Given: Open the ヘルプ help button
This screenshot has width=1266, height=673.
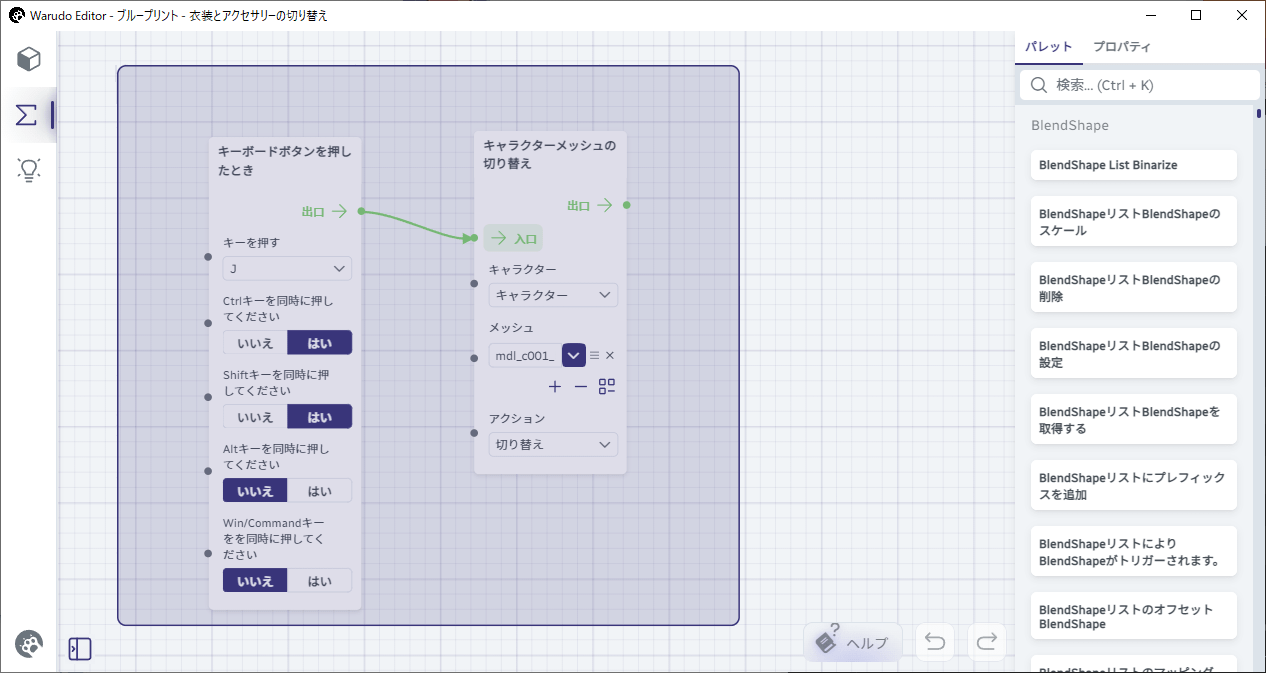Looking at the screenshot, I should (x=853, y=642).
